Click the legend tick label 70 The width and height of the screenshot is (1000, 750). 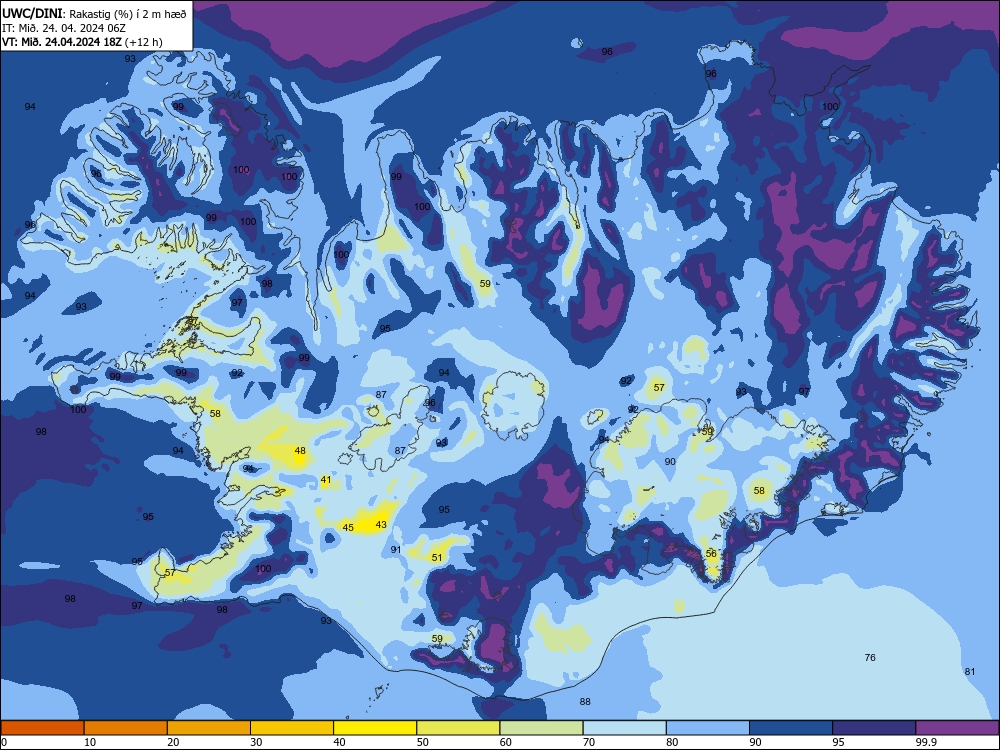(589, 742)
